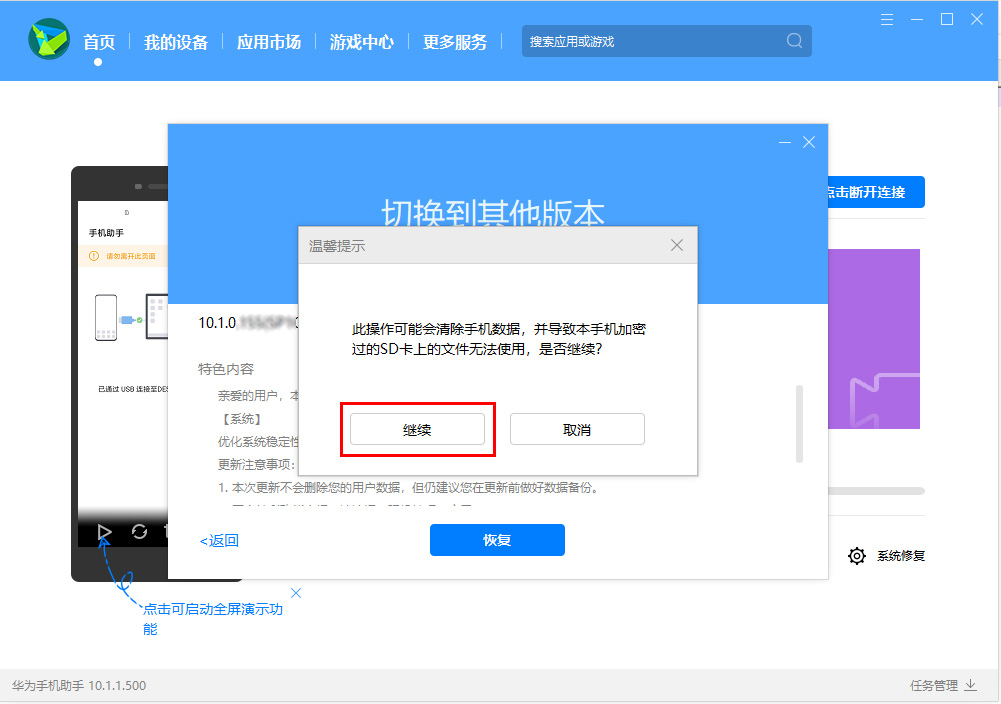Close the 温馨提示 warning dialog
The width and height of the screenshot is (1001, 704).
676,244
